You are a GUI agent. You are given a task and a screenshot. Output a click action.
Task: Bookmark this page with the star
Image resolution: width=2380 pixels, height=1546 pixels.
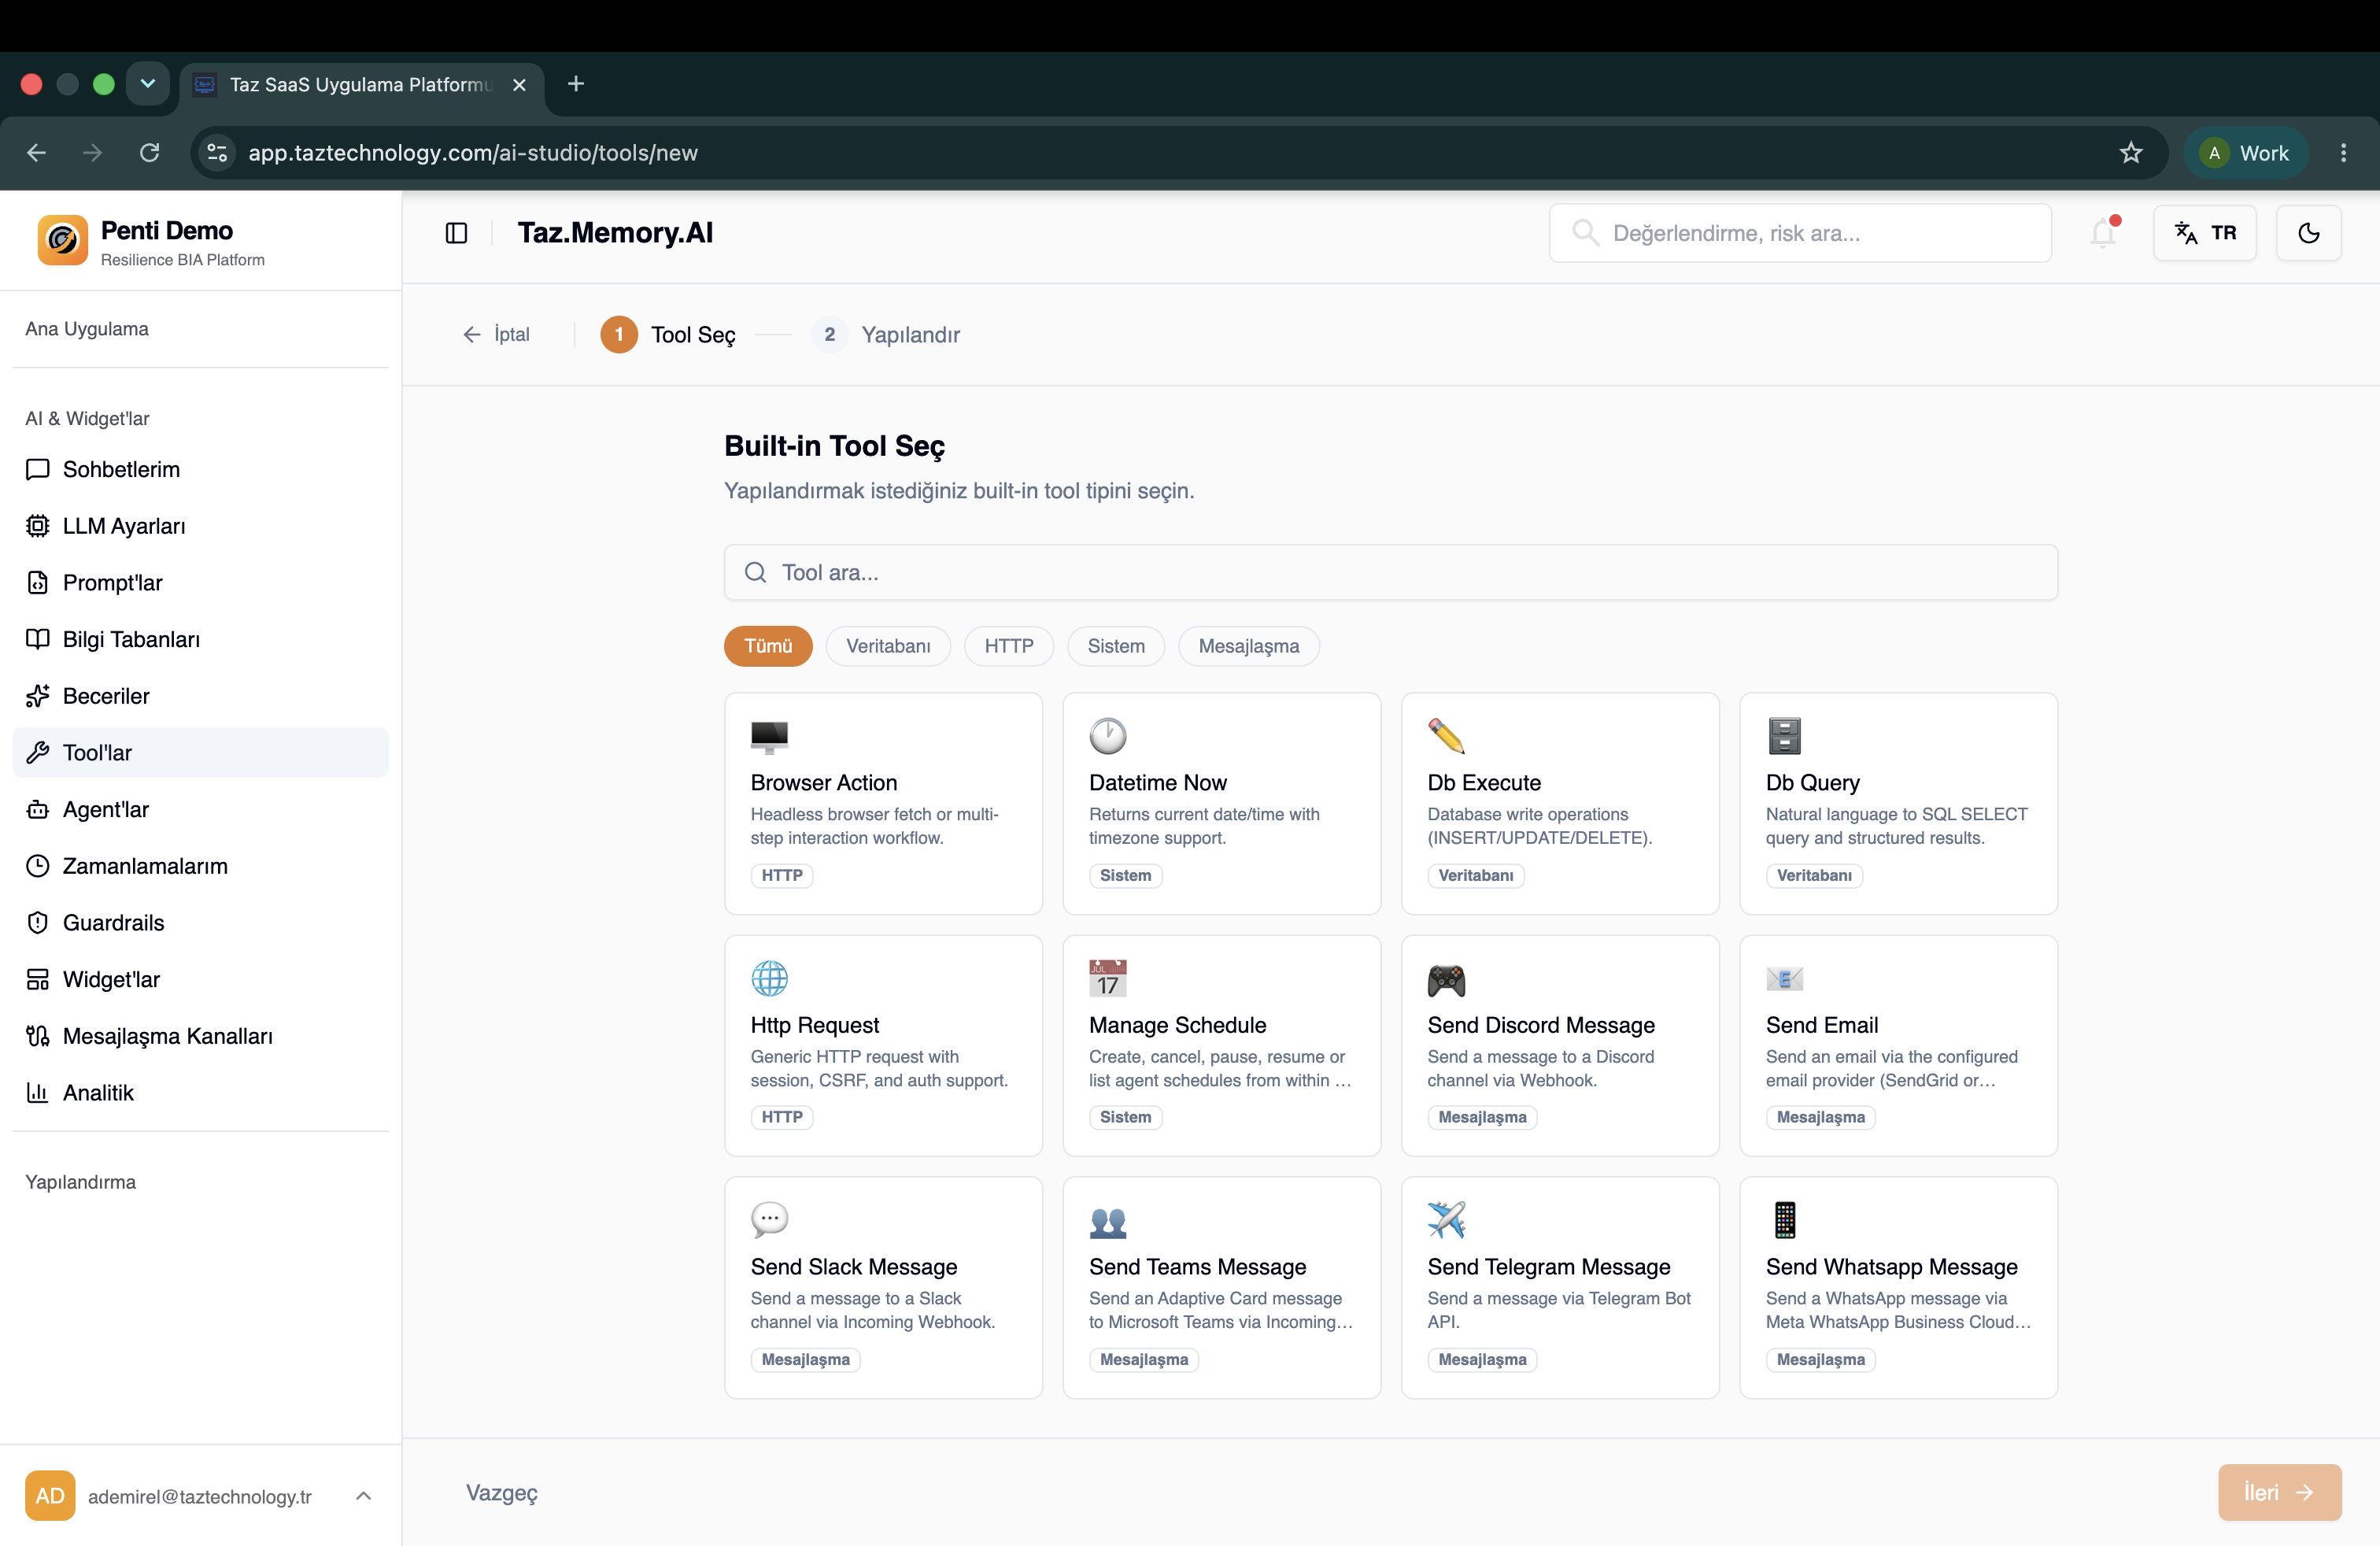[x=2131, y=153]
